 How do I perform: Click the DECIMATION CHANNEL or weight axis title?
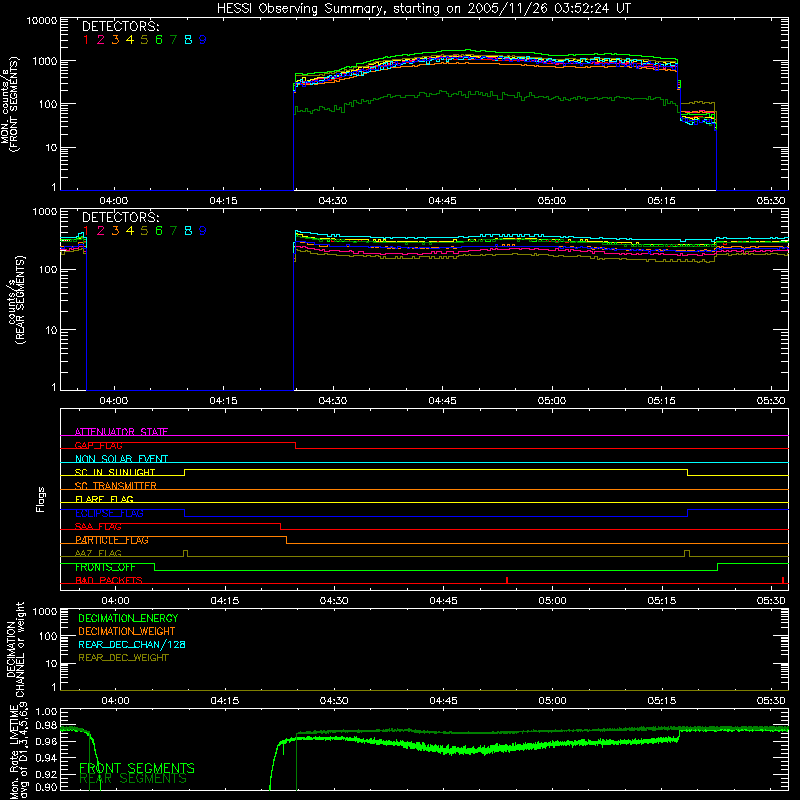coord(15,650)
